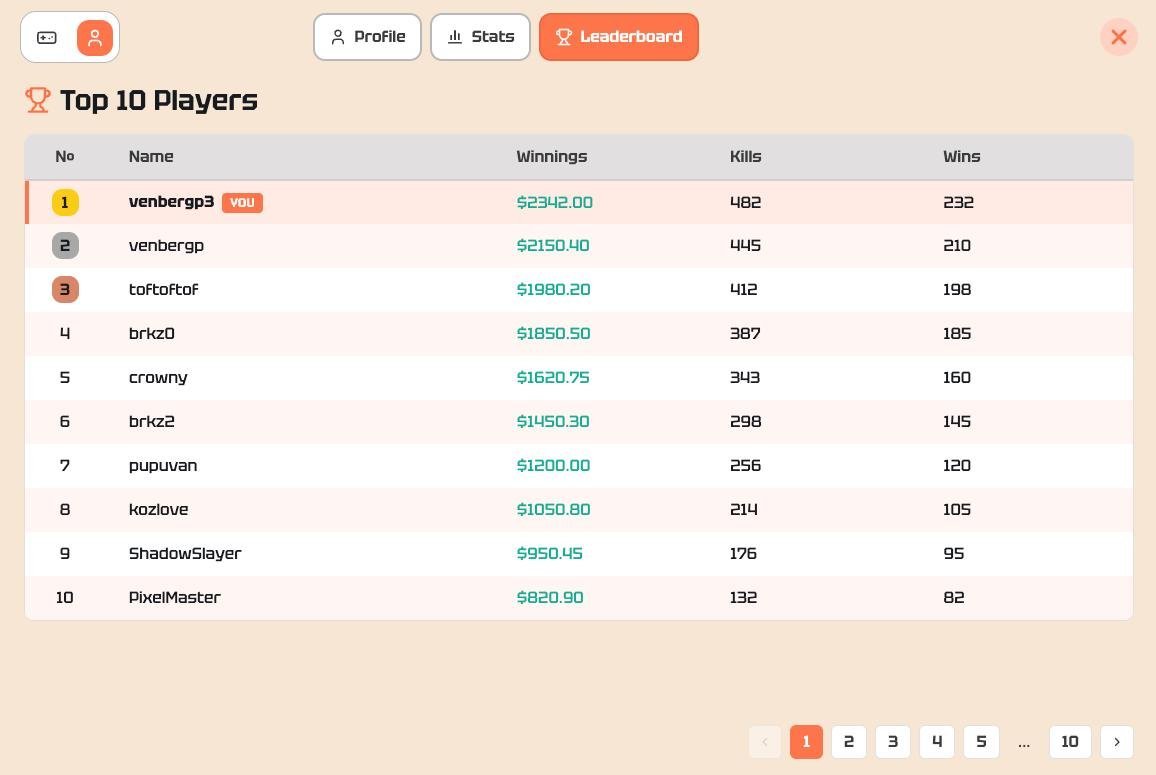Image resolution: width=1156 pixels, height=775 pixels.
Task: Go to pagination page 2
Action: point(849,742)
